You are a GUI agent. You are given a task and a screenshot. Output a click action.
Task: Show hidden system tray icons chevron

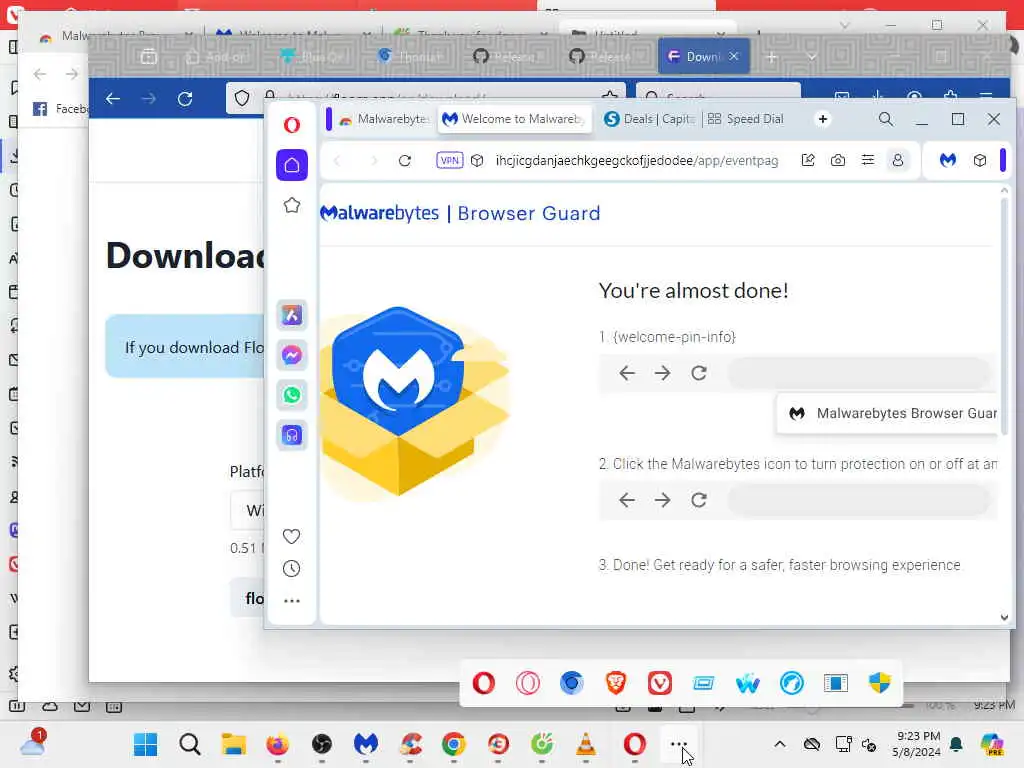click(x=780, y=744)
